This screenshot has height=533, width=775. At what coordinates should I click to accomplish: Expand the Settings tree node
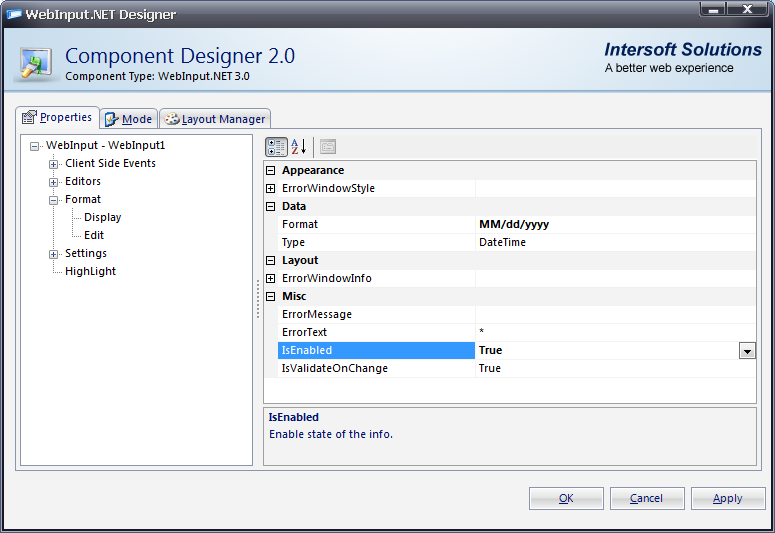point(54,254)
